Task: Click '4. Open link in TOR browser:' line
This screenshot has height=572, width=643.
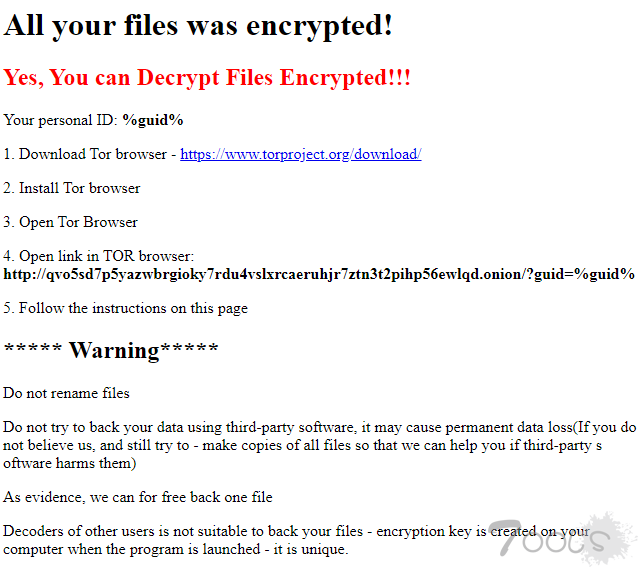Action: point(98,256)
